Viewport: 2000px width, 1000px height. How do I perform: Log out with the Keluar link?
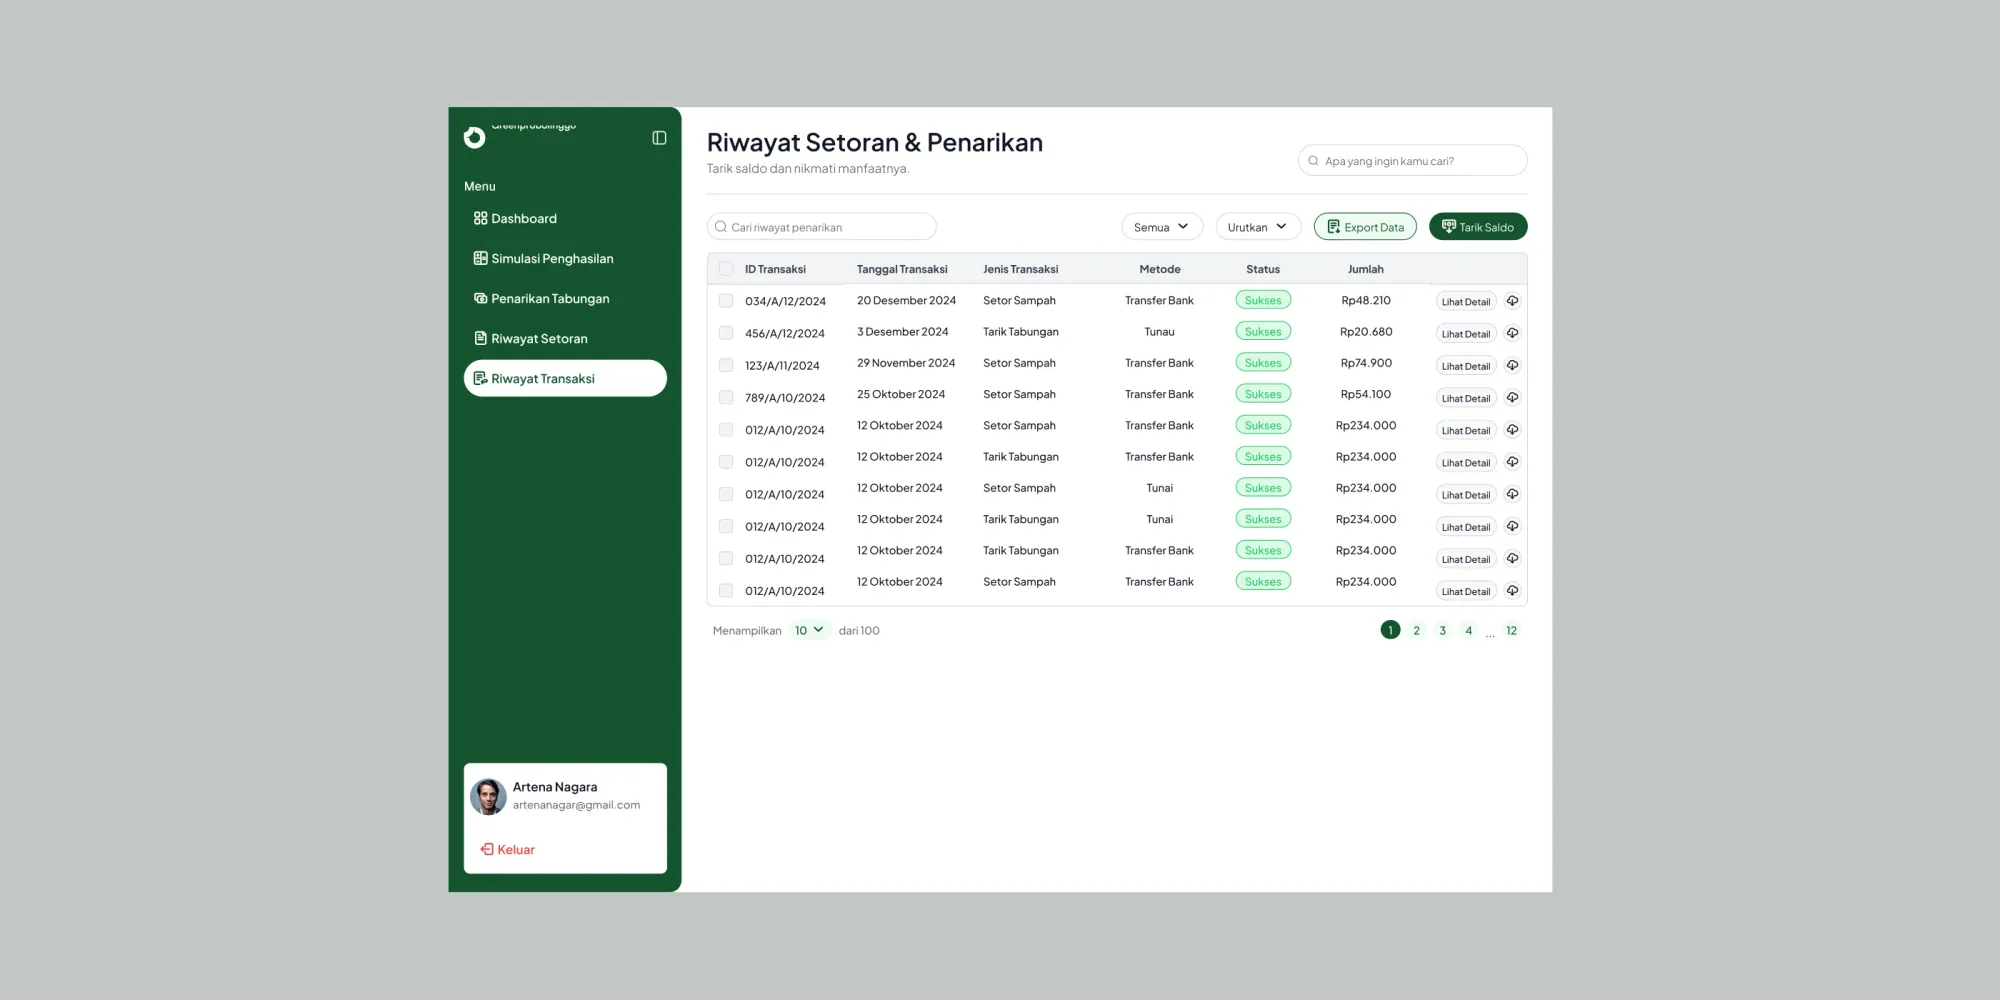click(x=508, y=850)
